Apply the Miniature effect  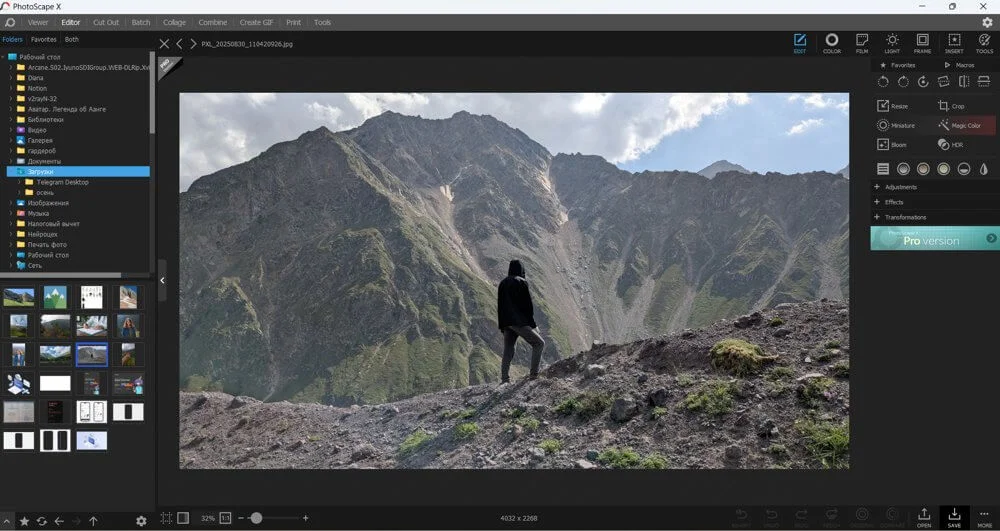pyautogui.click(x=895, y=126)
